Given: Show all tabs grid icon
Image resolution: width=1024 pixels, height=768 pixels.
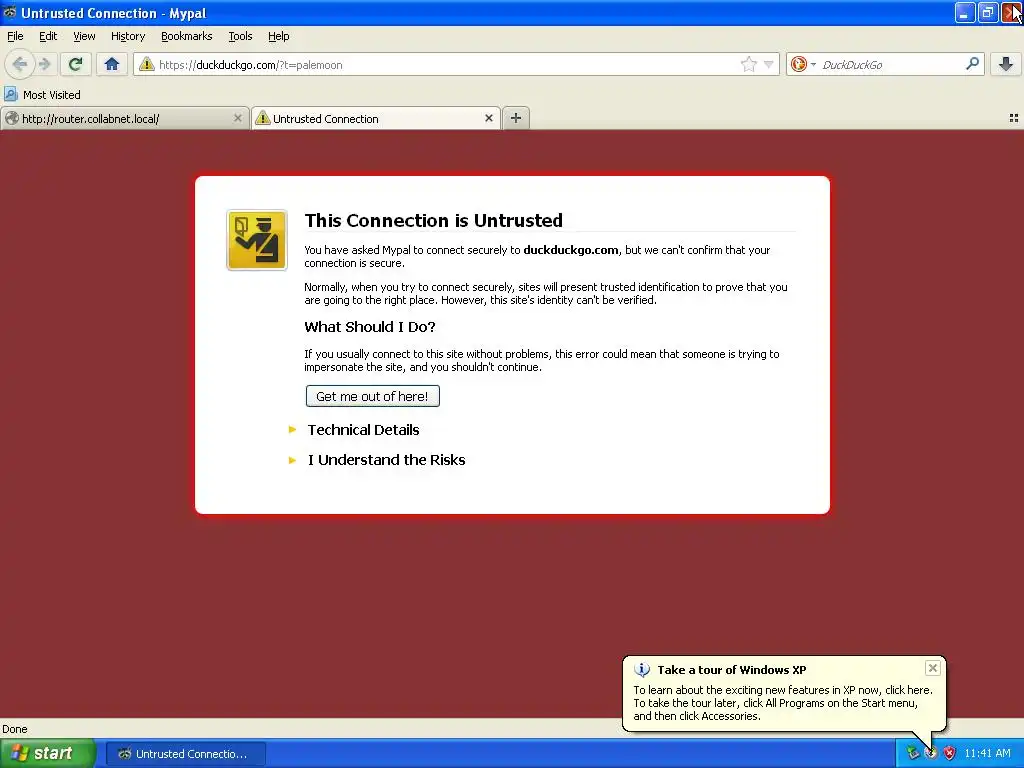Looking at the screenshot, I should pos(1014,118).
